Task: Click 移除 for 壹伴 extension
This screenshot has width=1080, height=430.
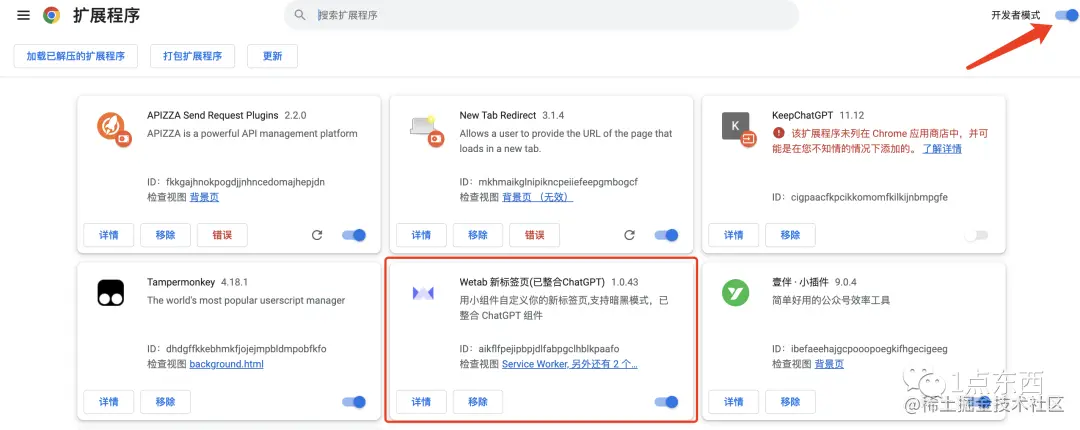Action: (x=791, y=402)
